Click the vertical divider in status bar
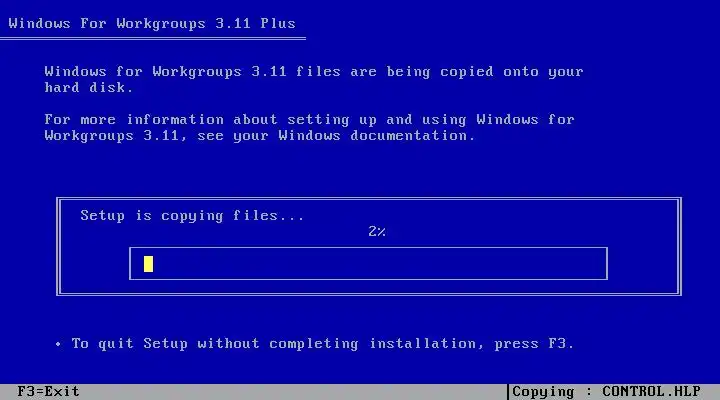Image resolution: width=720 pixels, height=400 pixels. tap(508, 392)
